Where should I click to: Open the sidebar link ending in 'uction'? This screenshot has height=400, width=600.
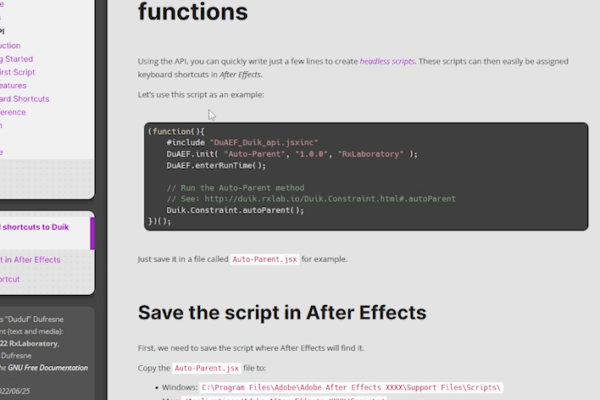[10, 46]
